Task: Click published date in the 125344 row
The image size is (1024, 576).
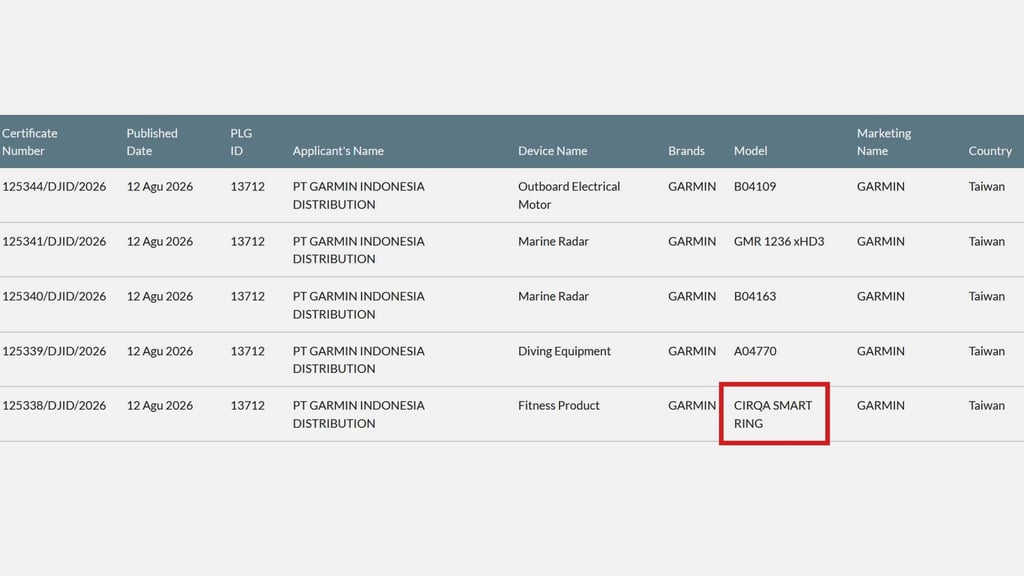Action: tap(159, 187)
